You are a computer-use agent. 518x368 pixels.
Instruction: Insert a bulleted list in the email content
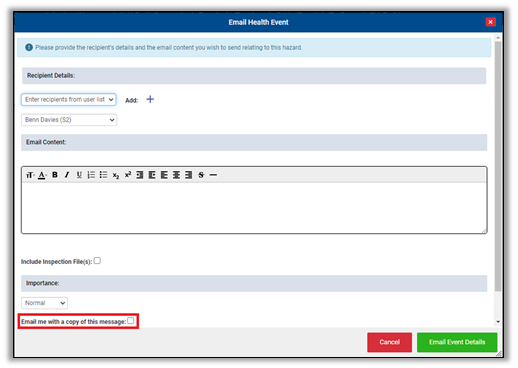pyautogui.click(x=103, y=175)
